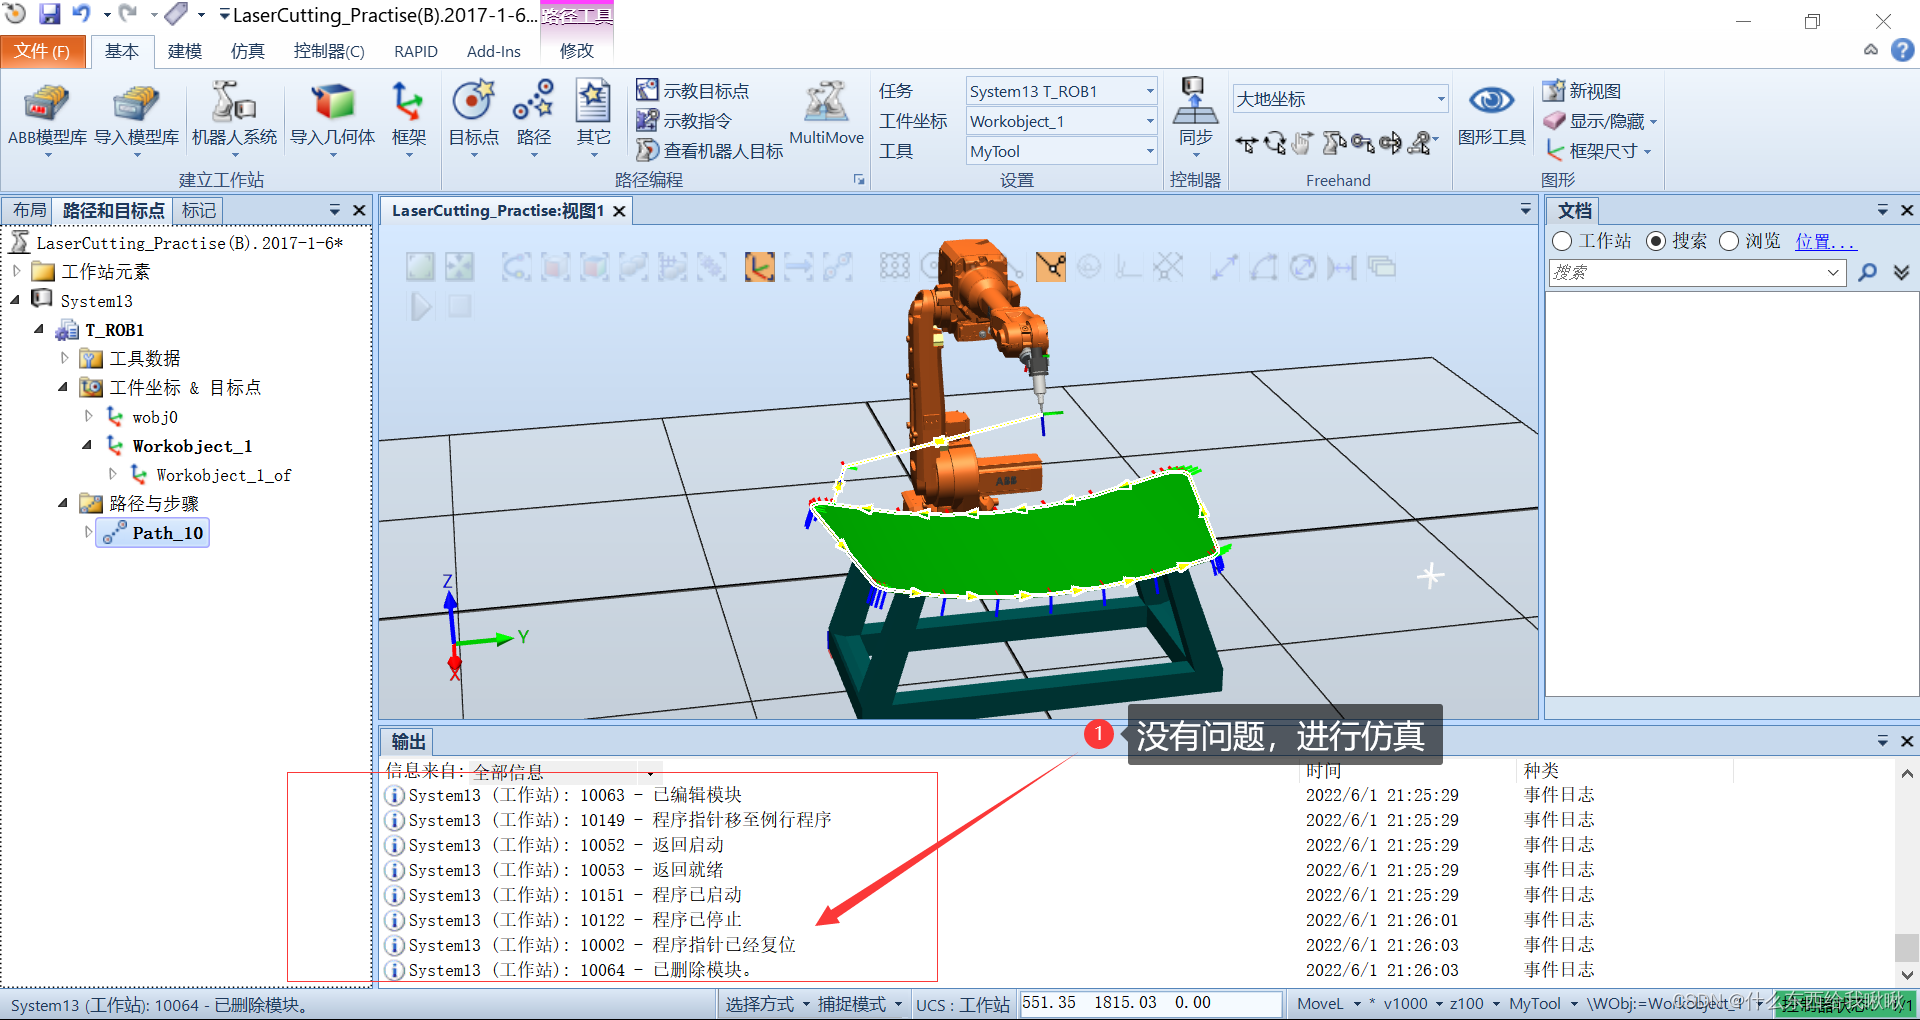
Task: Click the 新视图 button
Action: 1582,90
